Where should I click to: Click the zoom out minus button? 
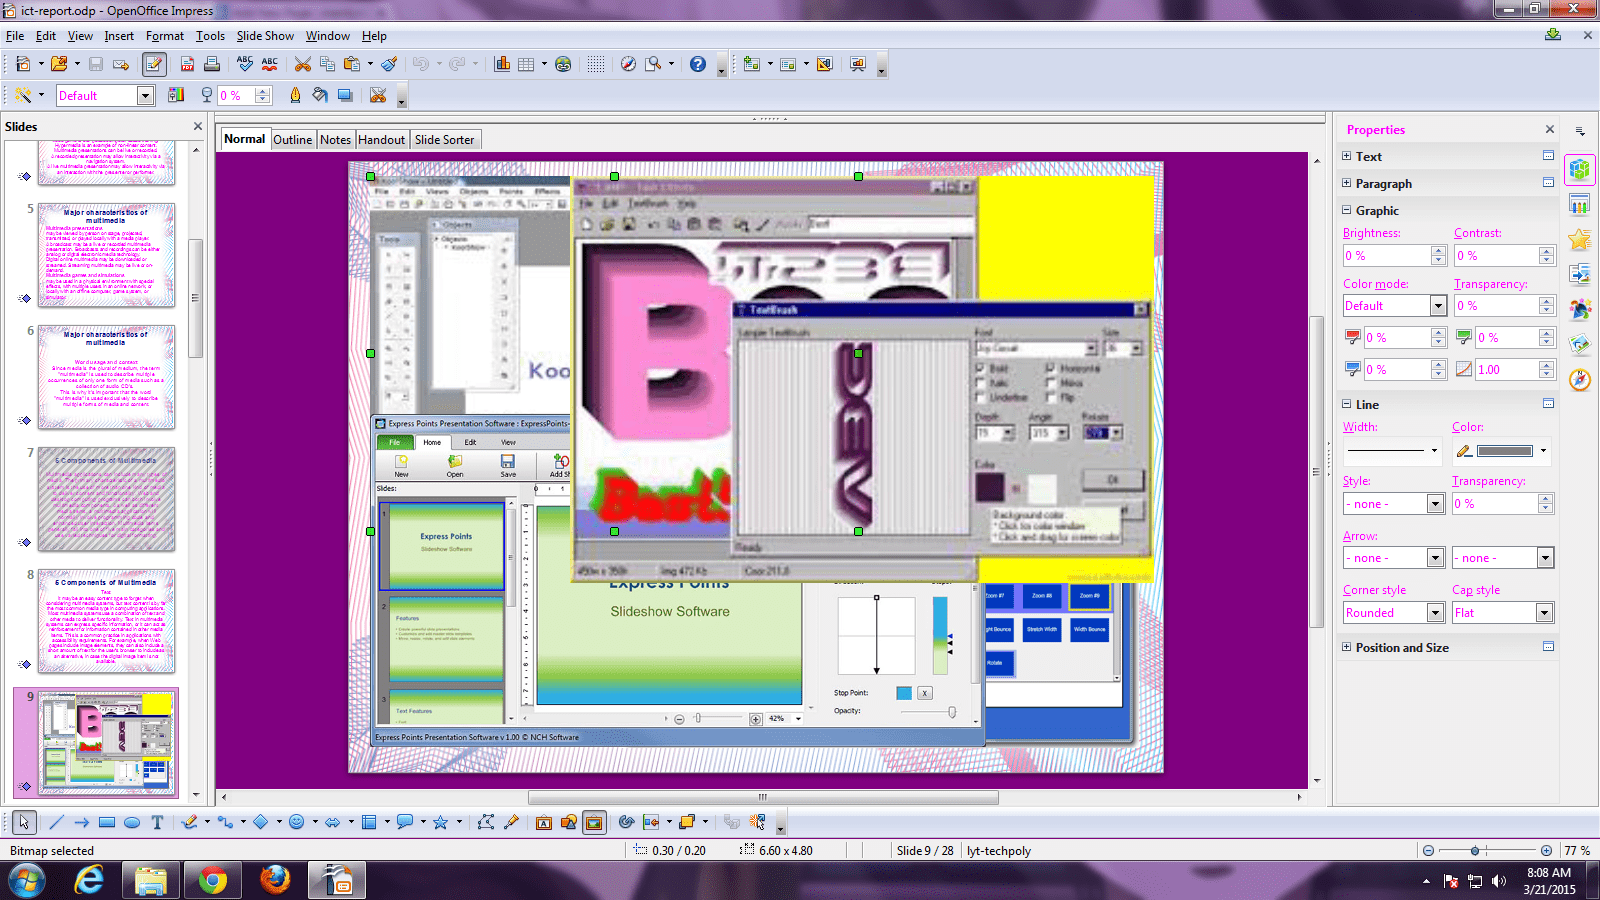pyautogui.click(x=1428, y=851)
